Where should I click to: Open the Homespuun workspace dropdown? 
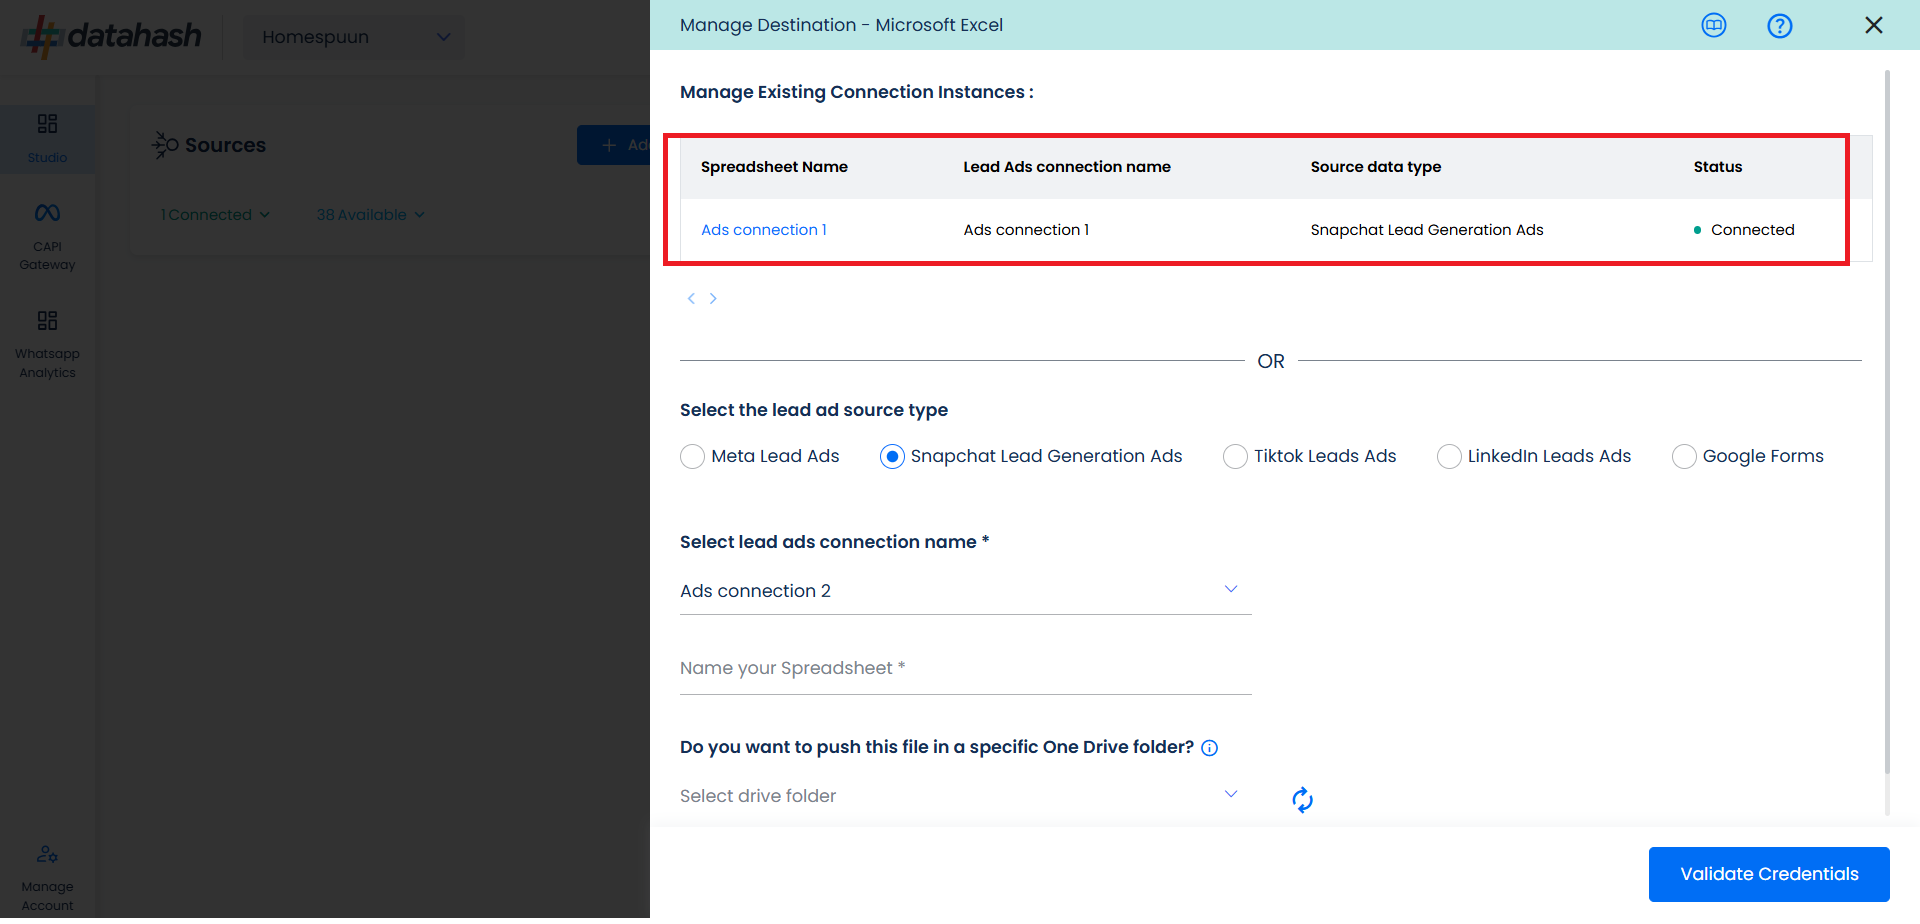pyautogui.click(x=354, y=37)
